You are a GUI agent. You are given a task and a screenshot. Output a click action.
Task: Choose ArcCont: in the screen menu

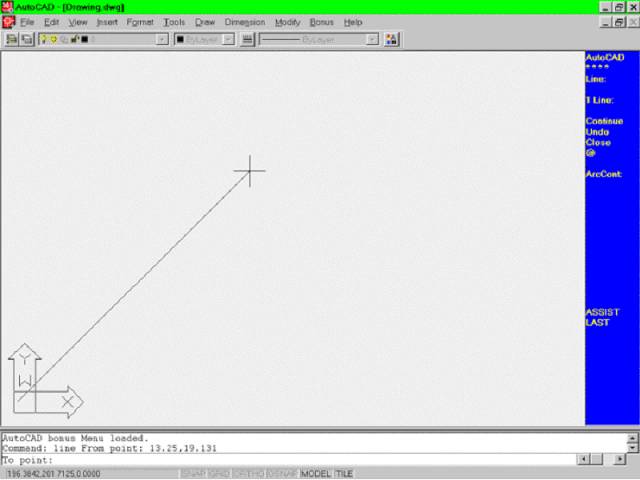click(604, 174)
